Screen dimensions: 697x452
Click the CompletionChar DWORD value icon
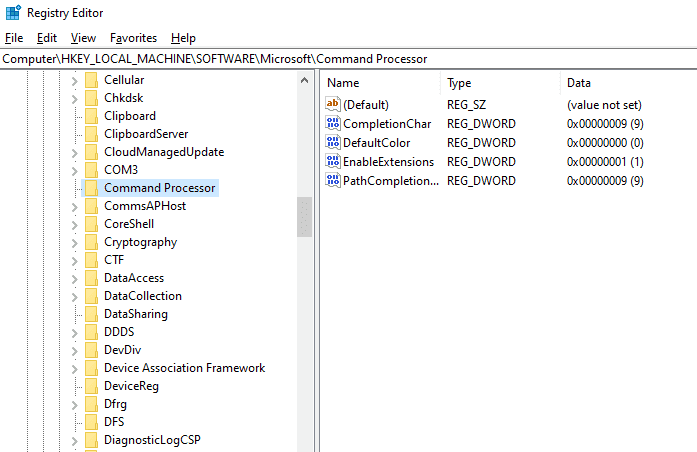pyautogui.click(x=333, y=123)
